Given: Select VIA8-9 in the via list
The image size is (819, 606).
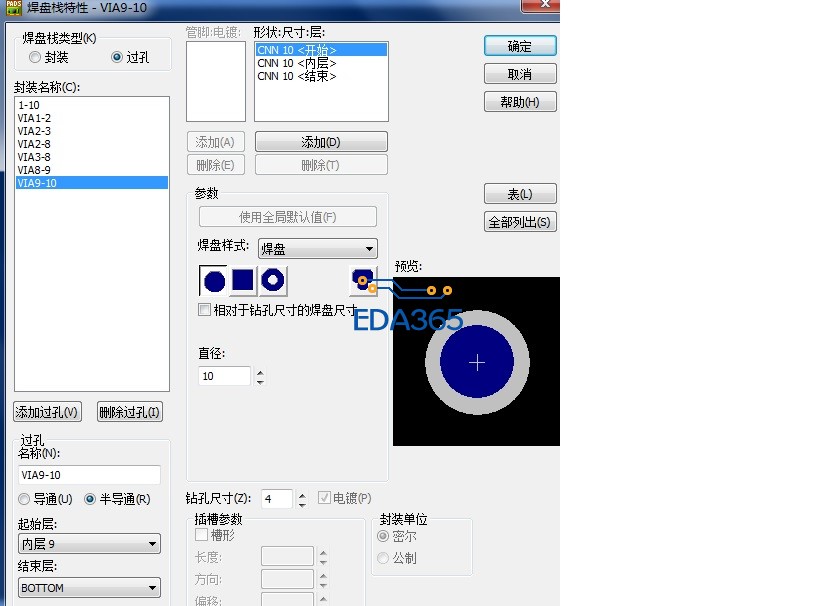Looking at the screenshot, I should 91,170.
